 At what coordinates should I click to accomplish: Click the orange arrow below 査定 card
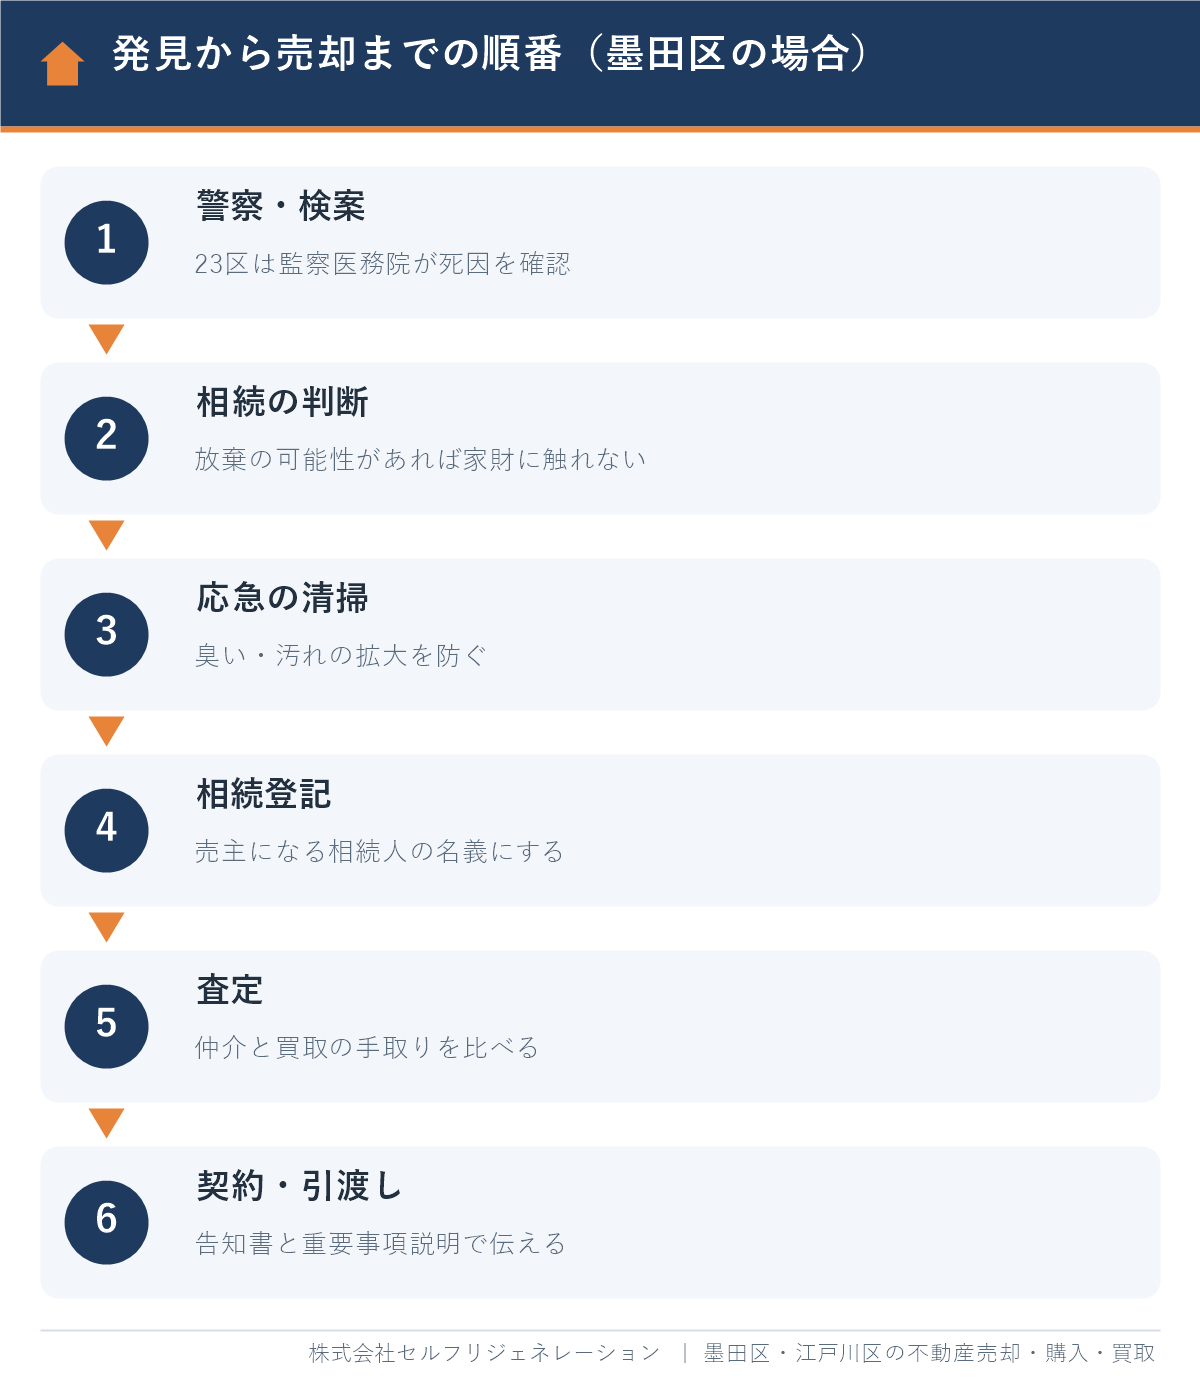click(106, 1123)
